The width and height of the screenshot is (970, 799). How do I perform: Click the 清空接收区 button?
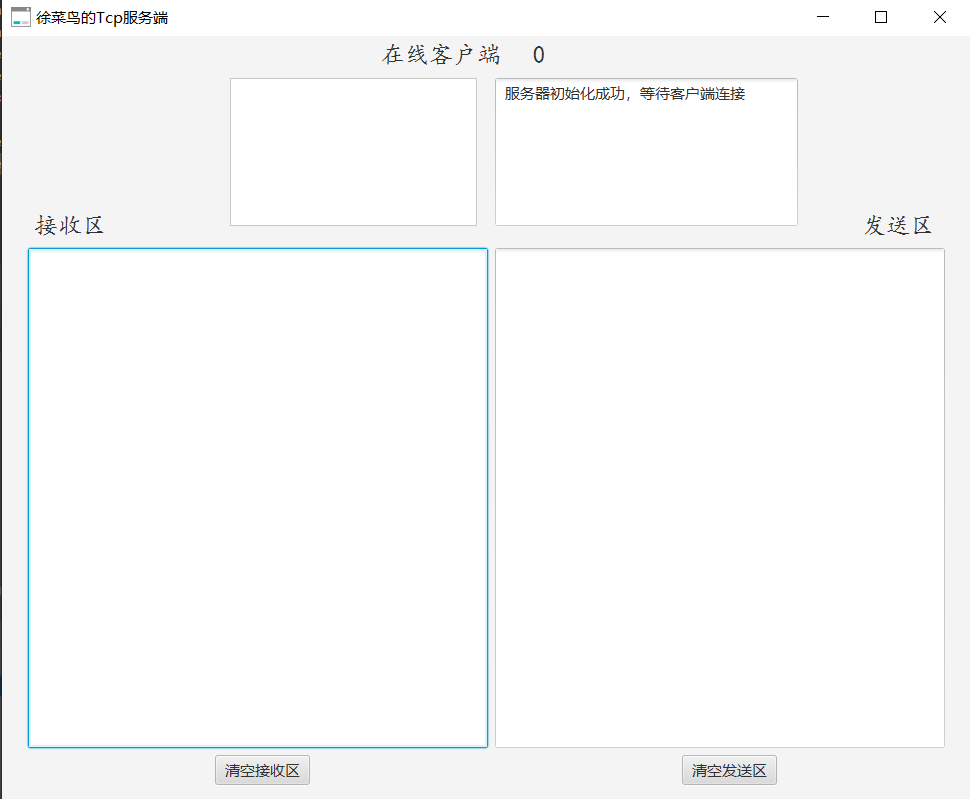point(262,770)
